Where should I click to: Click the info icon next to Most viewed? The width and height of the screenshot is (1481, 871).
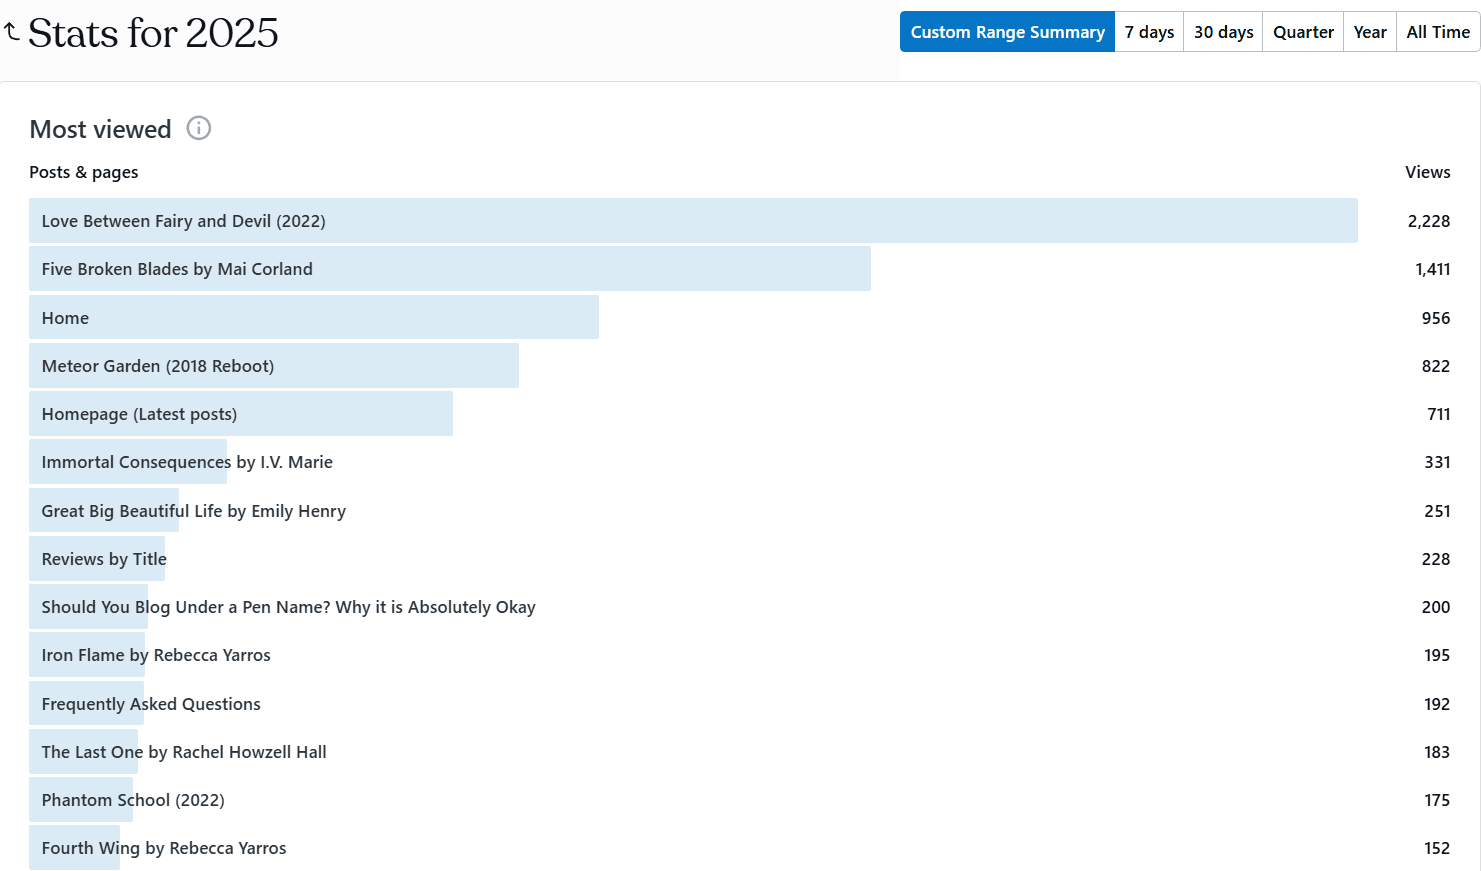click(x=198, y=129)
